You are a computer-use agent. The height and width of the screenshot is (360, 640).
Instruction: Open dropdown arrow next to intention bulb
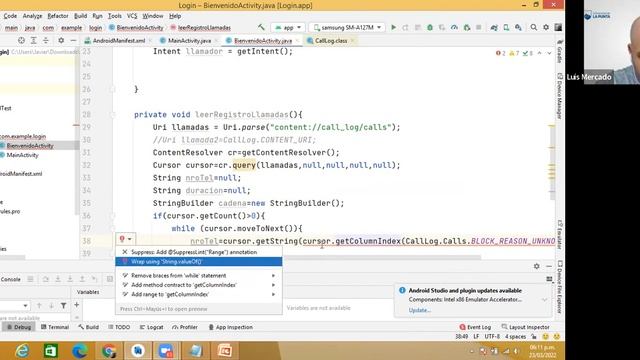(x=130, y=239)
